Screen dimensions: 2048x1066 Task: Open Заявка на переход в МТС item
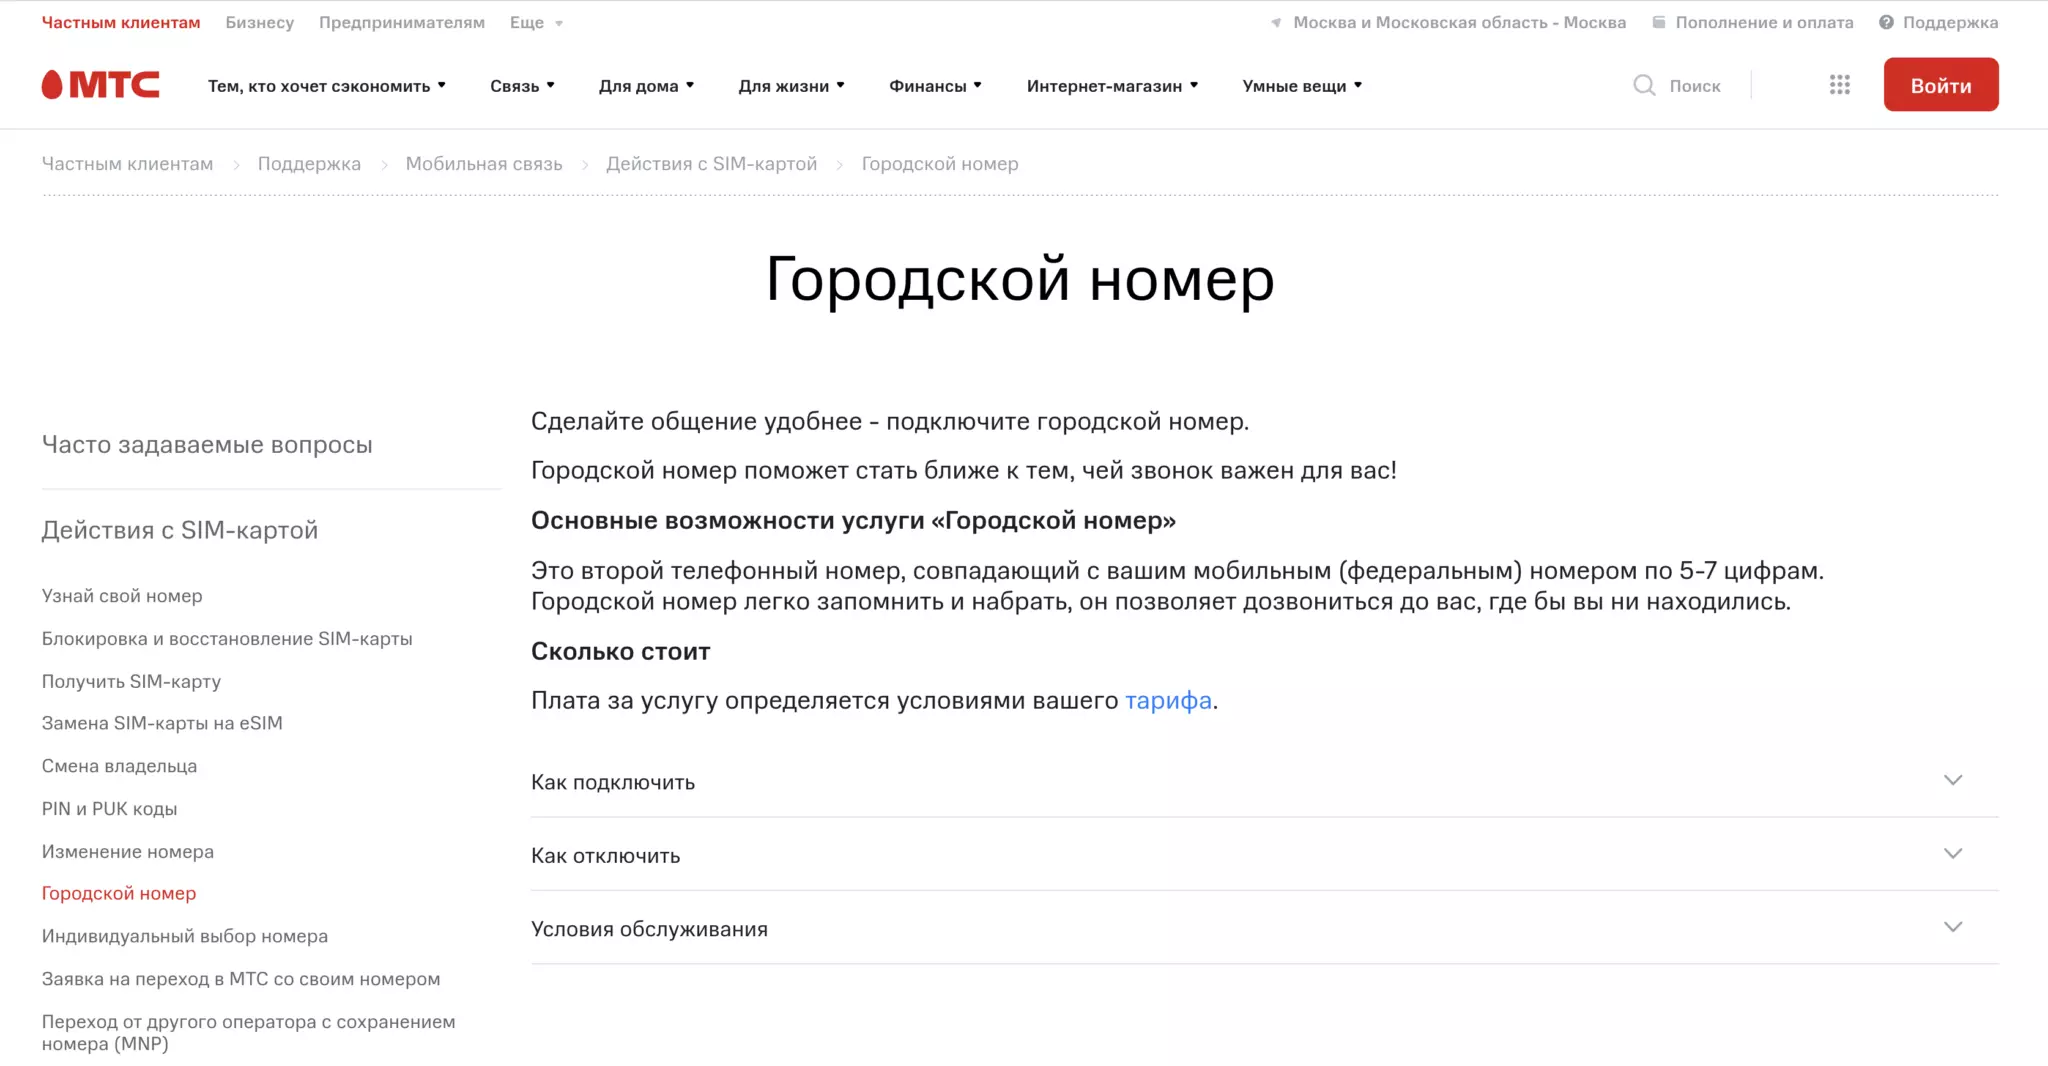pos(241,979)
